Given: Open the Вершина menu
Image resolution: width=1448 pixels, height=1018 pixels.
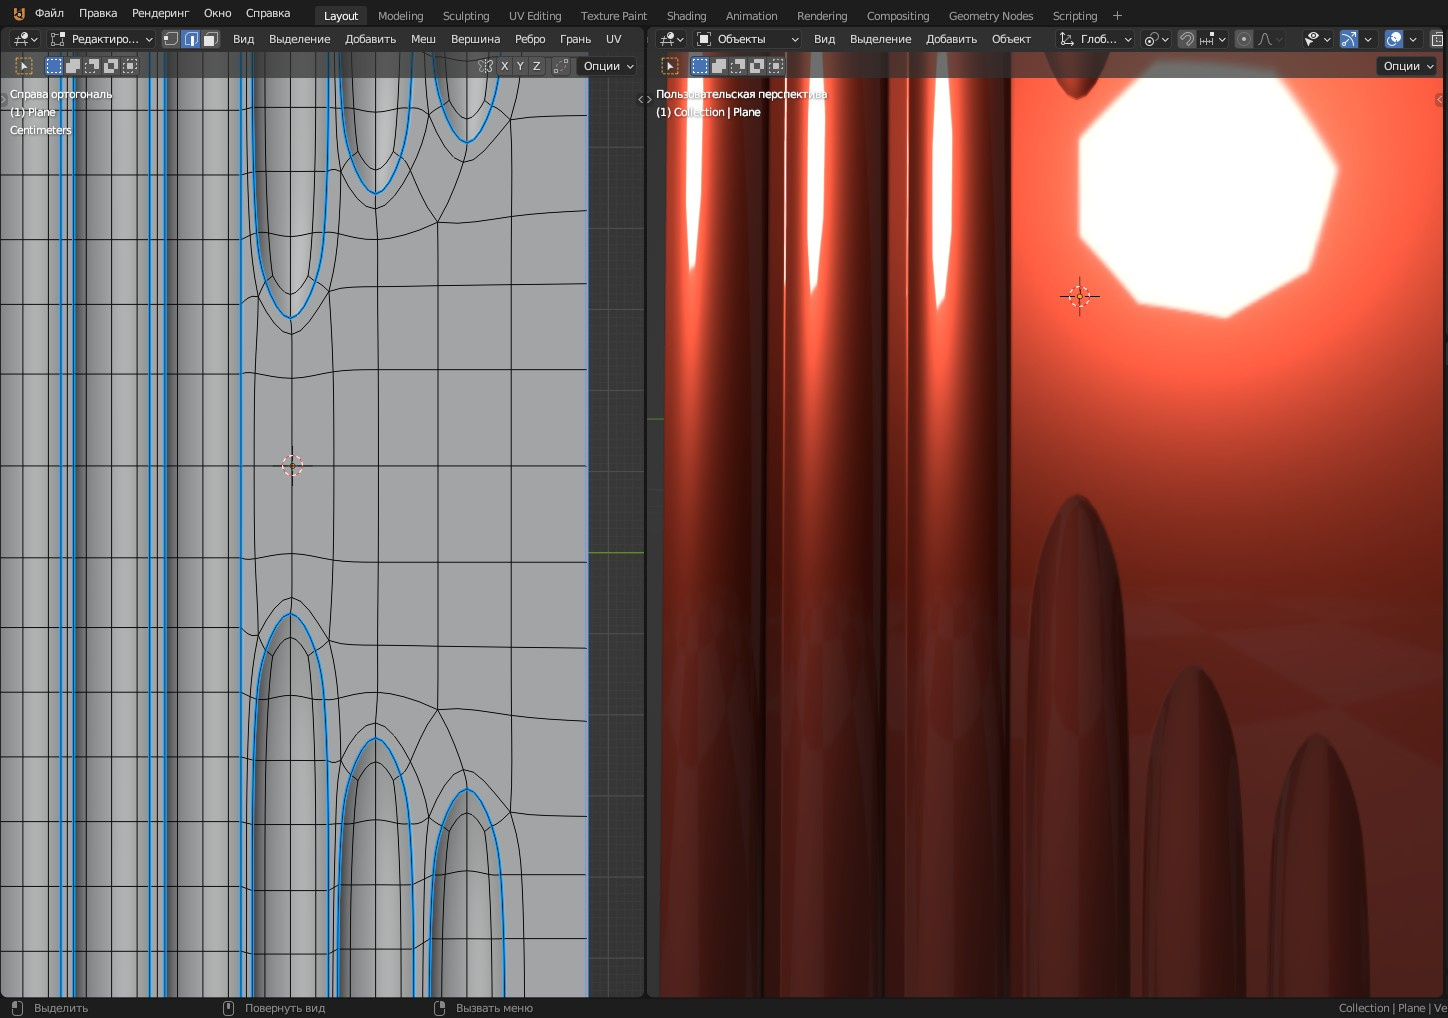Looking at the screenshot, I should tap(475, 39).
